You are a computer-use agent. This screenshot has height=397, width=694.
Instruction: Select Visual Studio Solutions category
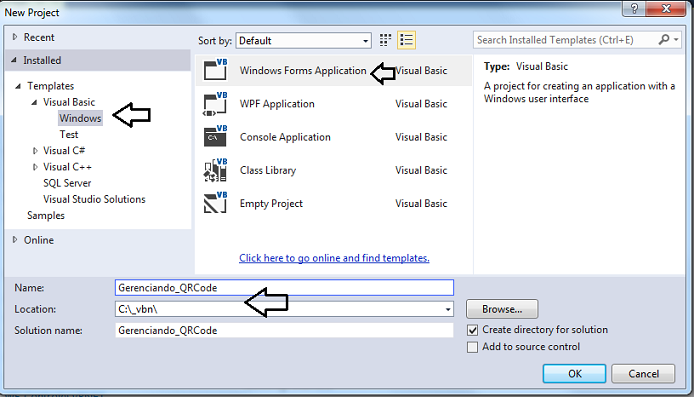[94, 199]
